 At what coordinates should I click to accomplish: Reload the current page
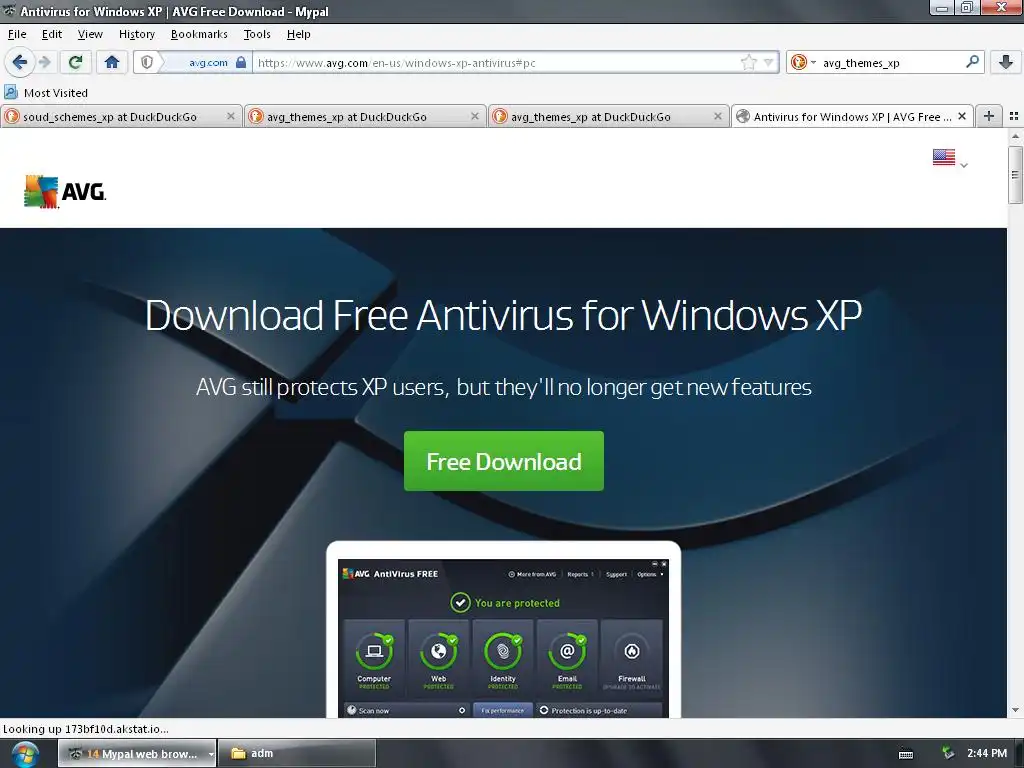click(x=75, y=63)
